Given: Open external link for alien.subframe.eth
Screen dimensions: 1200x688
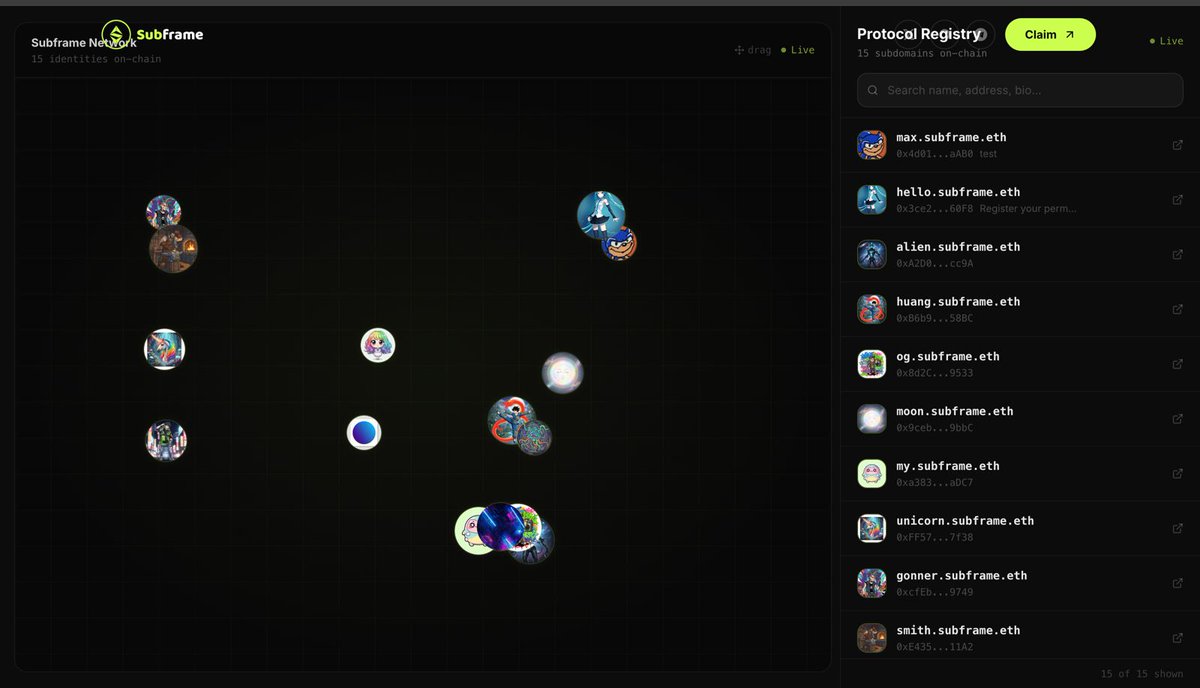Looking at the screenshot, I should point(1177,255).
